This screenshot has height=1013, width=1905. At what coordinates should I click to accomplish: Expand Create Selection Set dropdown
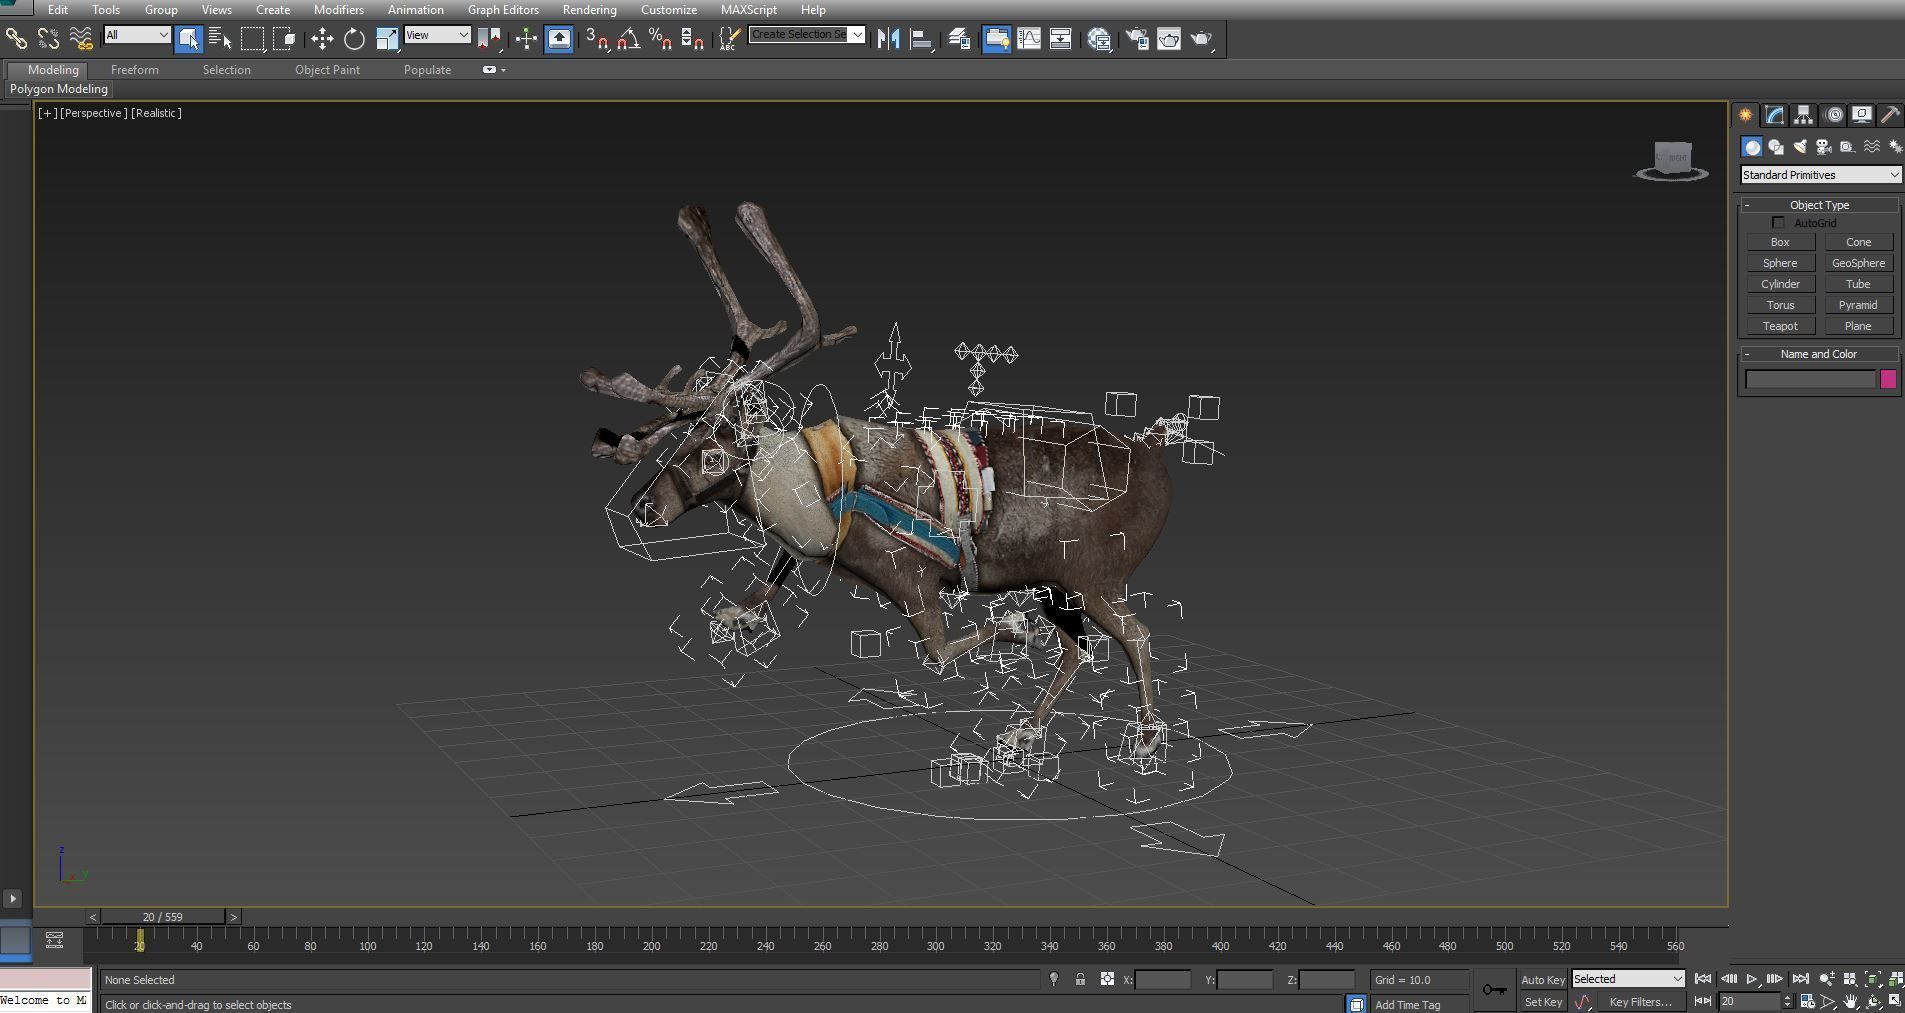(857, 35)
